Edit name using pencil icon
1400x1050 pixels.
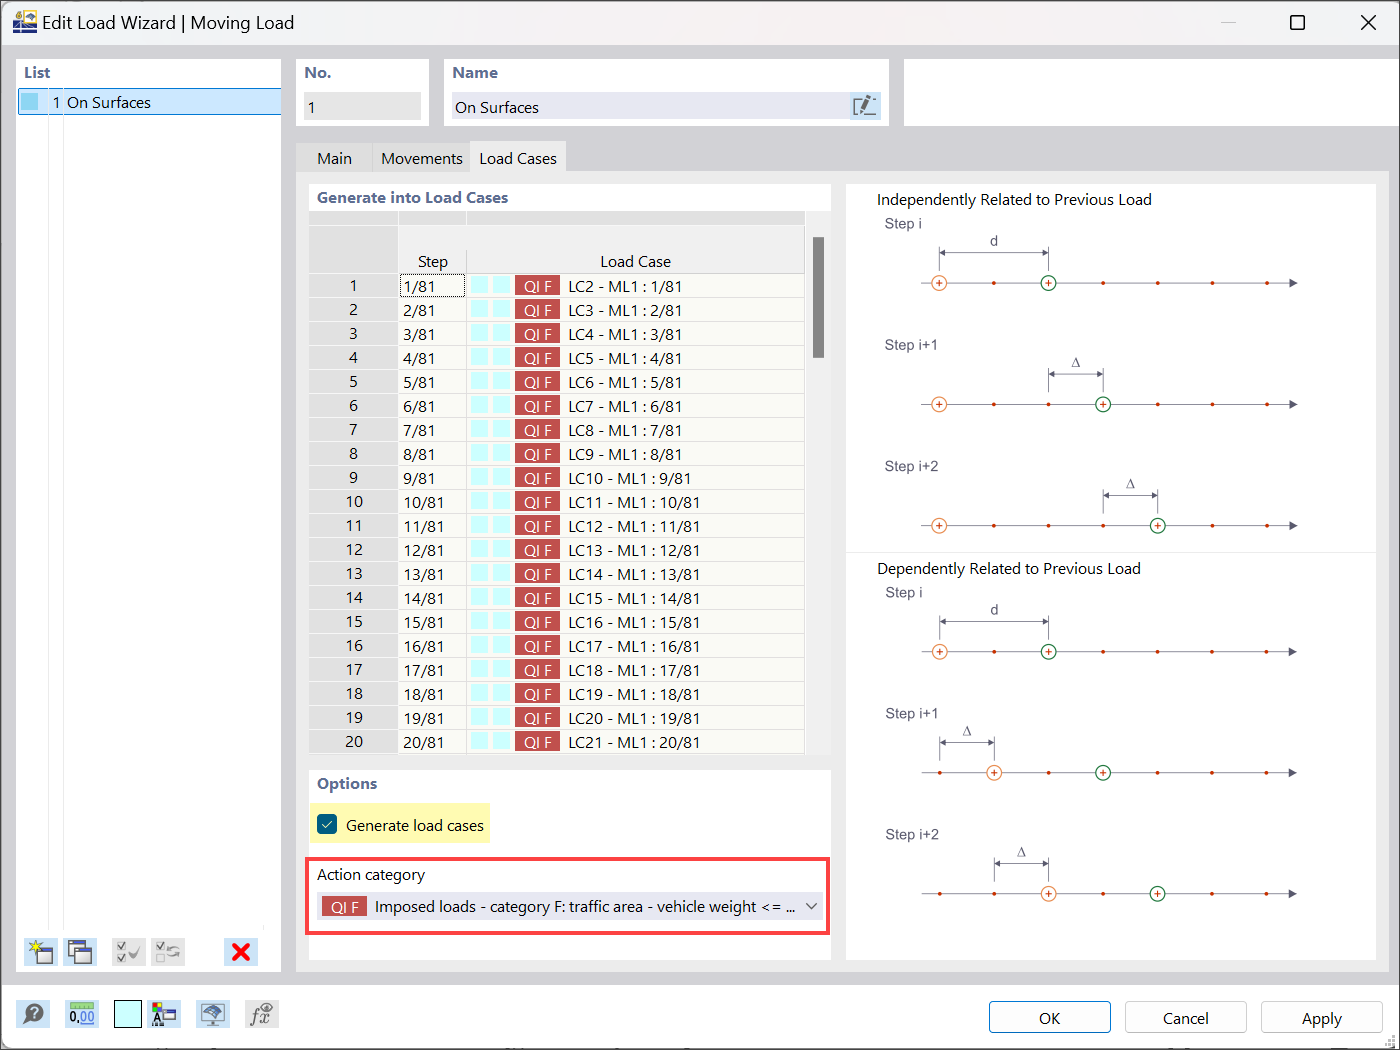click(864, 104)
